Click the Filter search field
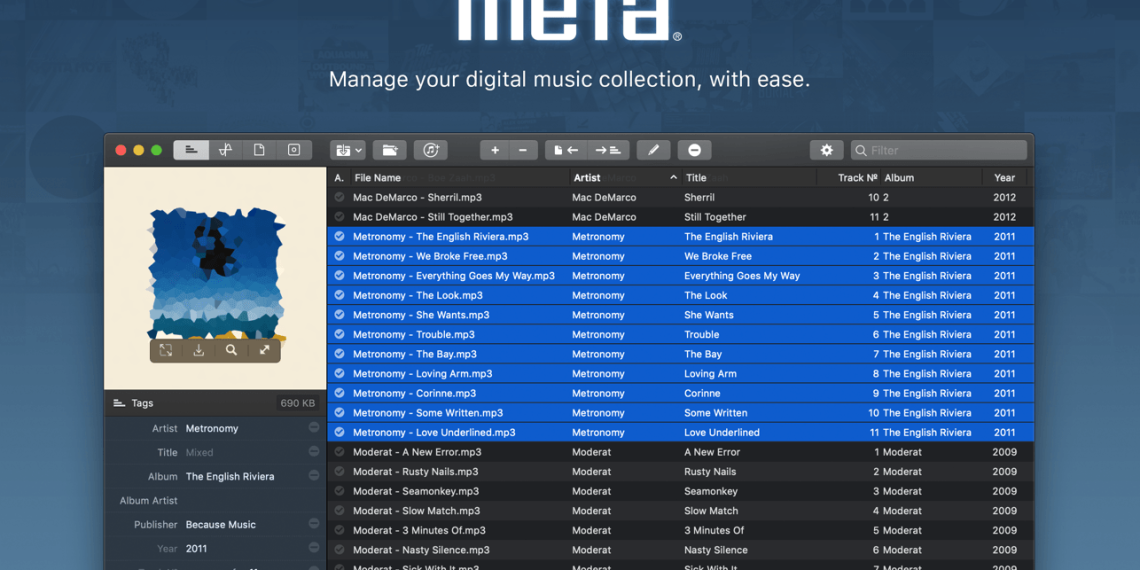 click(x=938, y=150)
